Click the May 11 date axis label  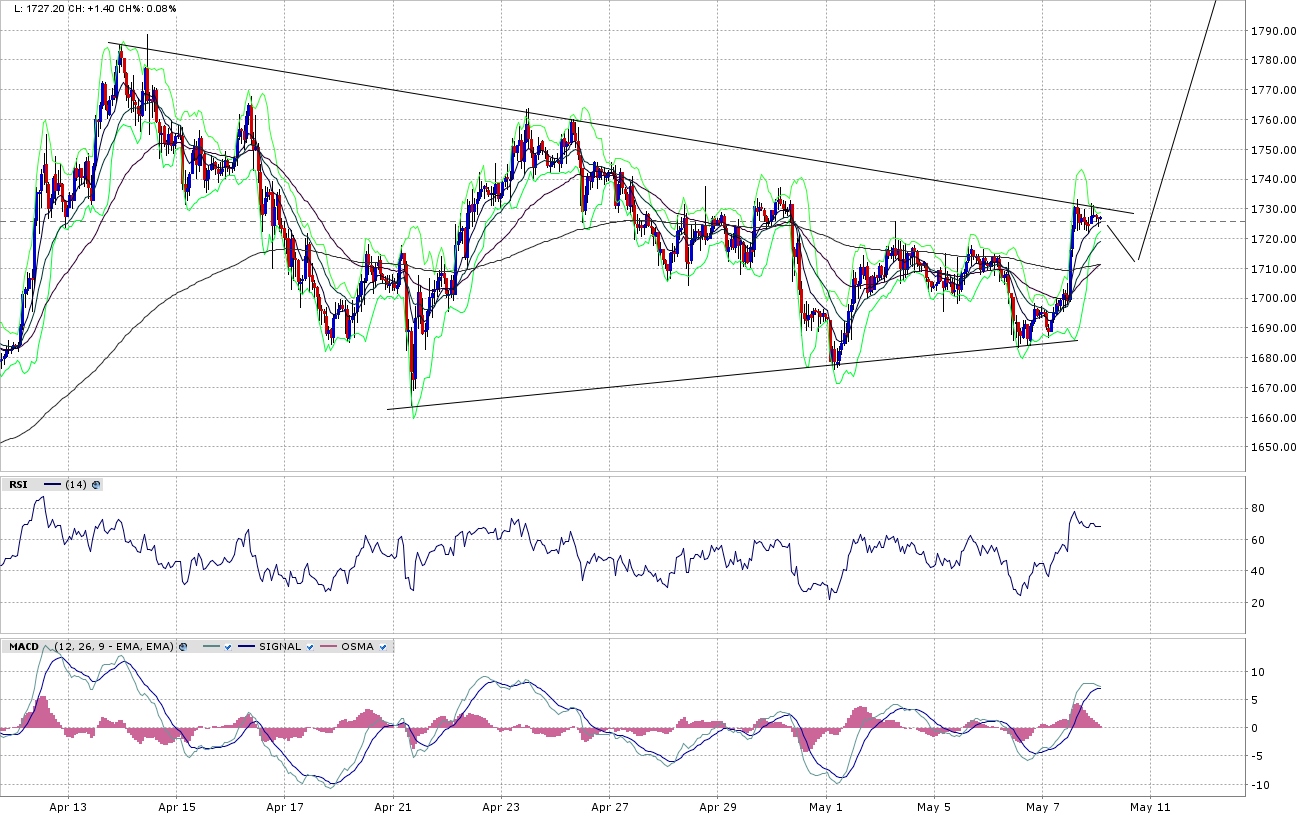(x=1150, y=806)
